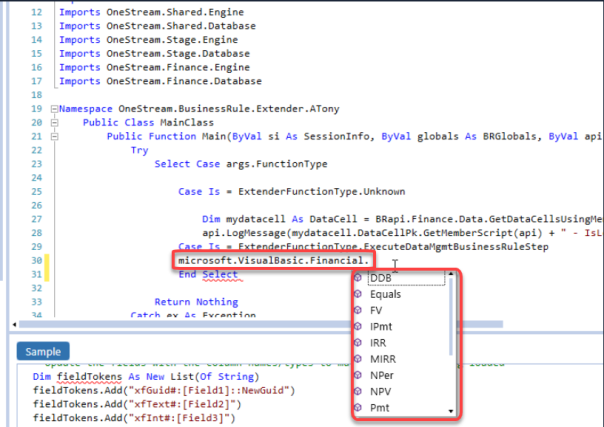Click the IPmt method icon
Viewport: 604px width, 427px height.
tap(359, 327)
